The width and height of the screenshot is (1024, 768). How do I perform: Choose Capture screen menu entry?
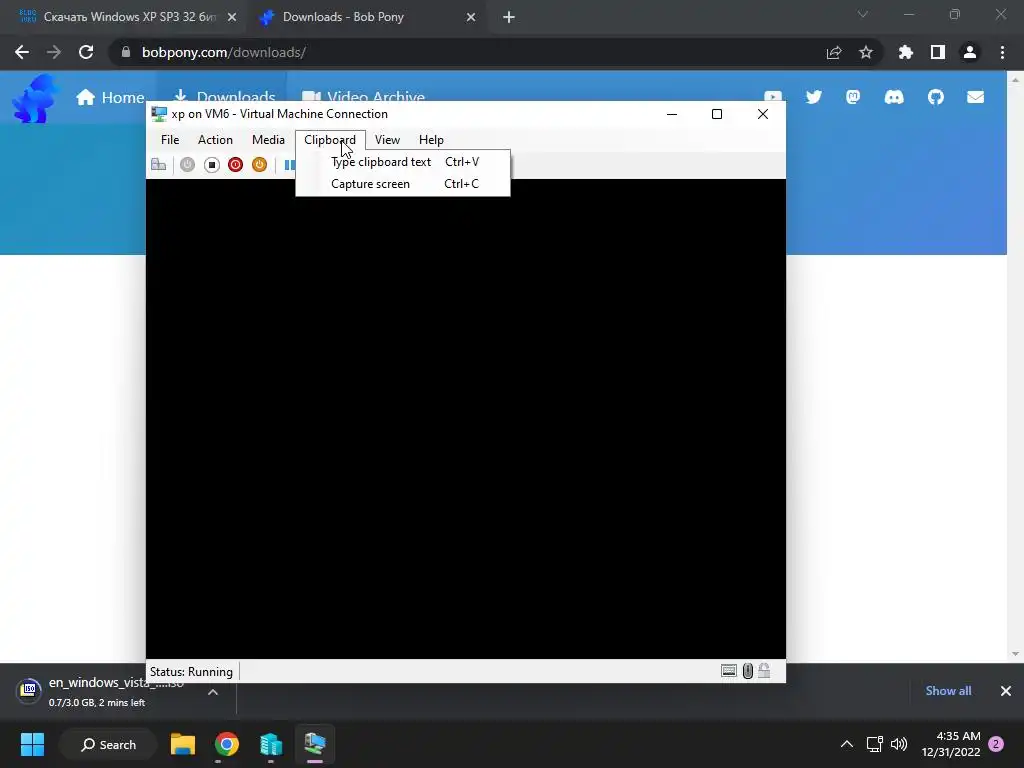[x=403, y=184]
